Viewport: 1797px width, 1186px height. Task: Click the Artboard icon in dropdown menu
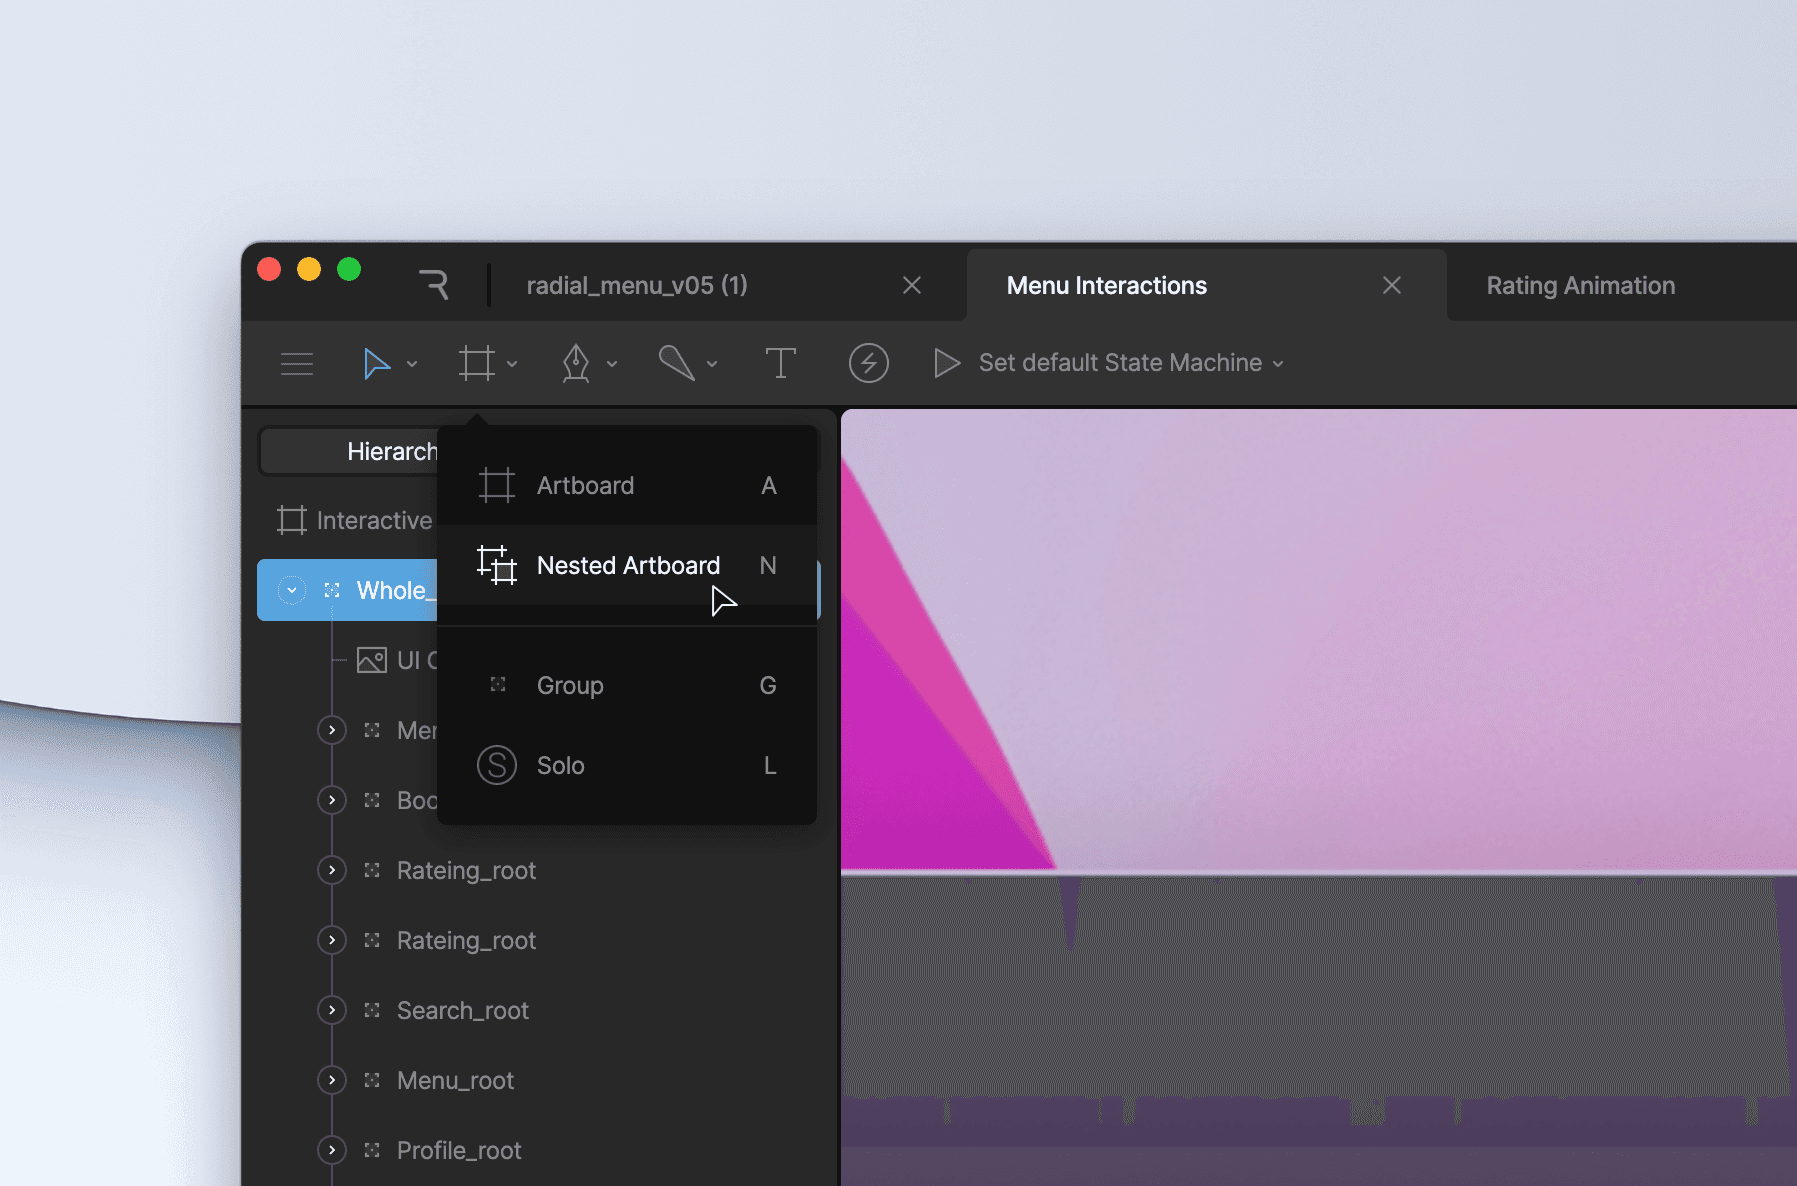497,485
